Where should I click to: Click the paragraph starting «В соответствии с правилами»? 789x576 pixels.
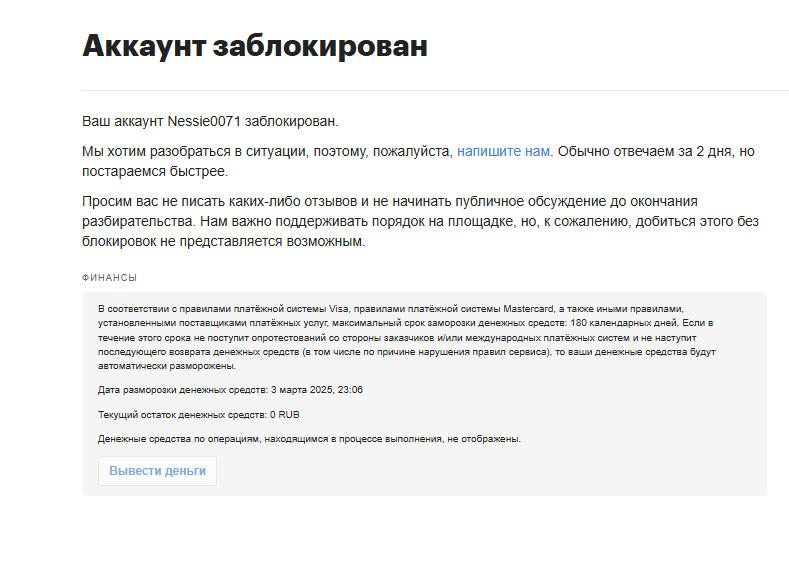tap(407, 337)
